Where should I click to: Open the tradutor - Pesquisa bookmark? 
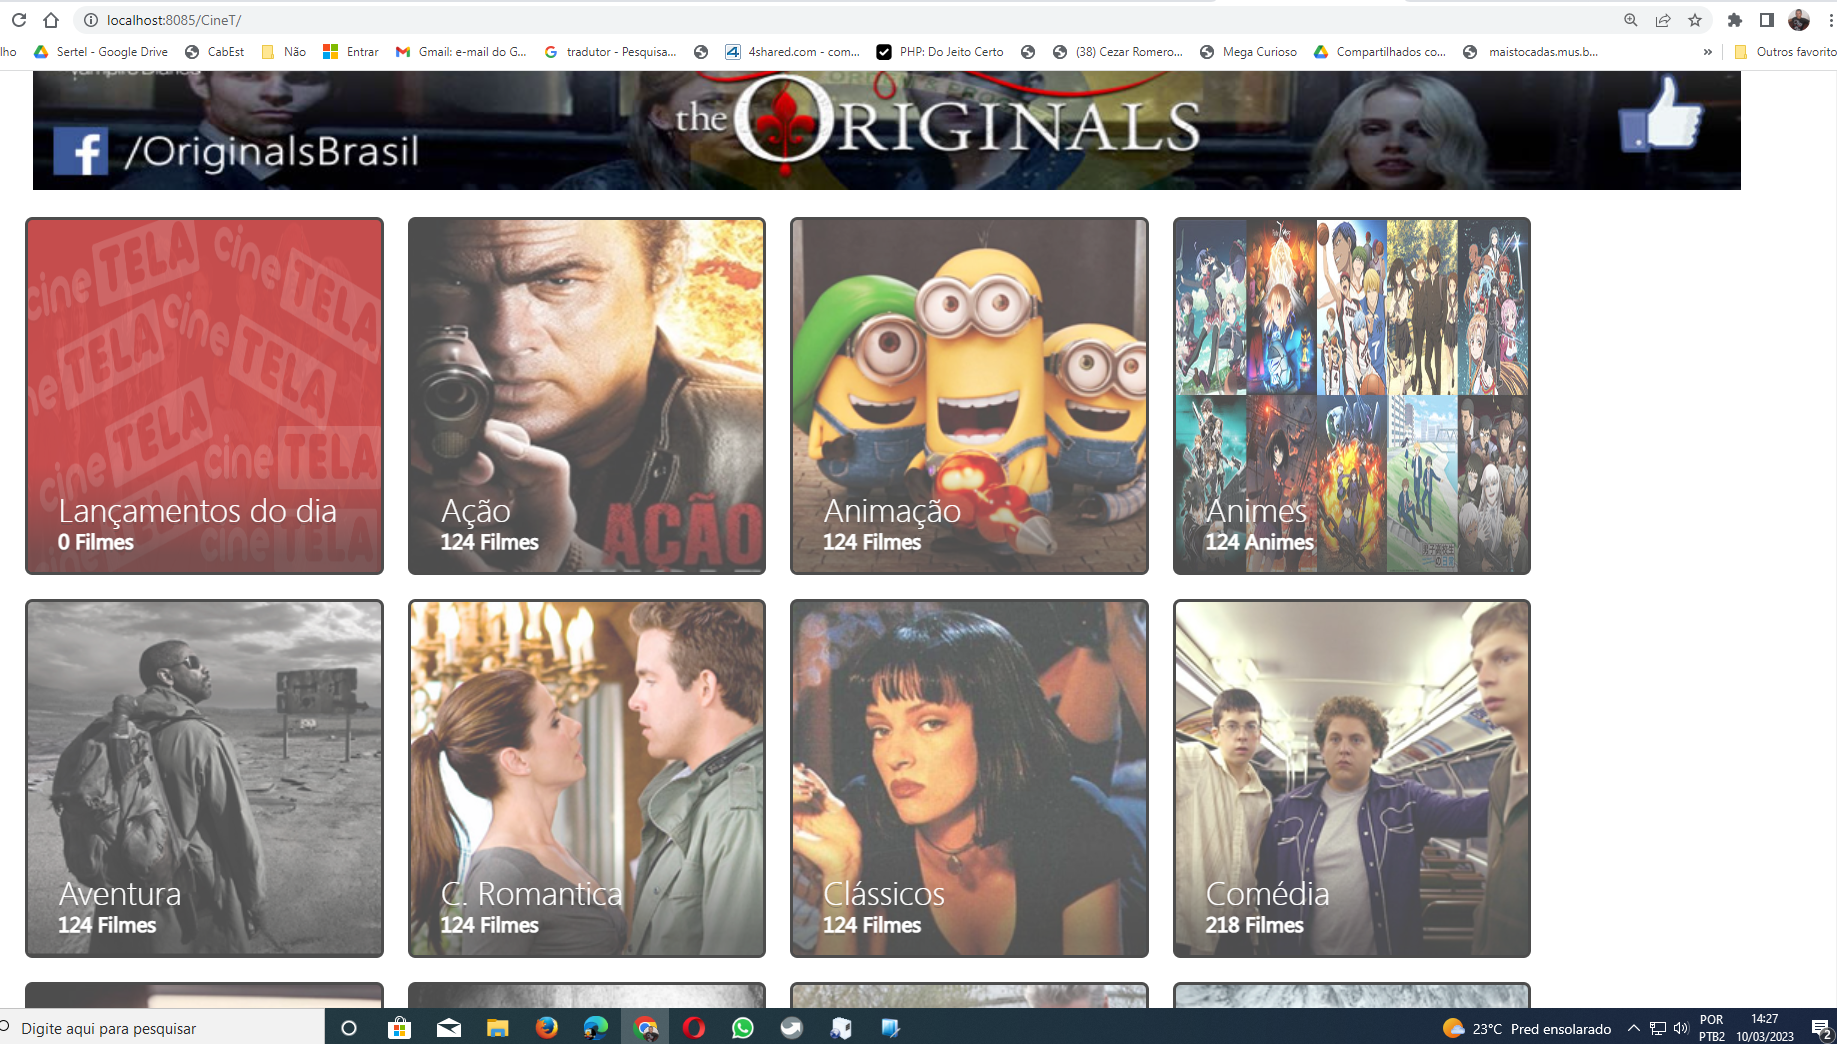(x=610, y=52)
